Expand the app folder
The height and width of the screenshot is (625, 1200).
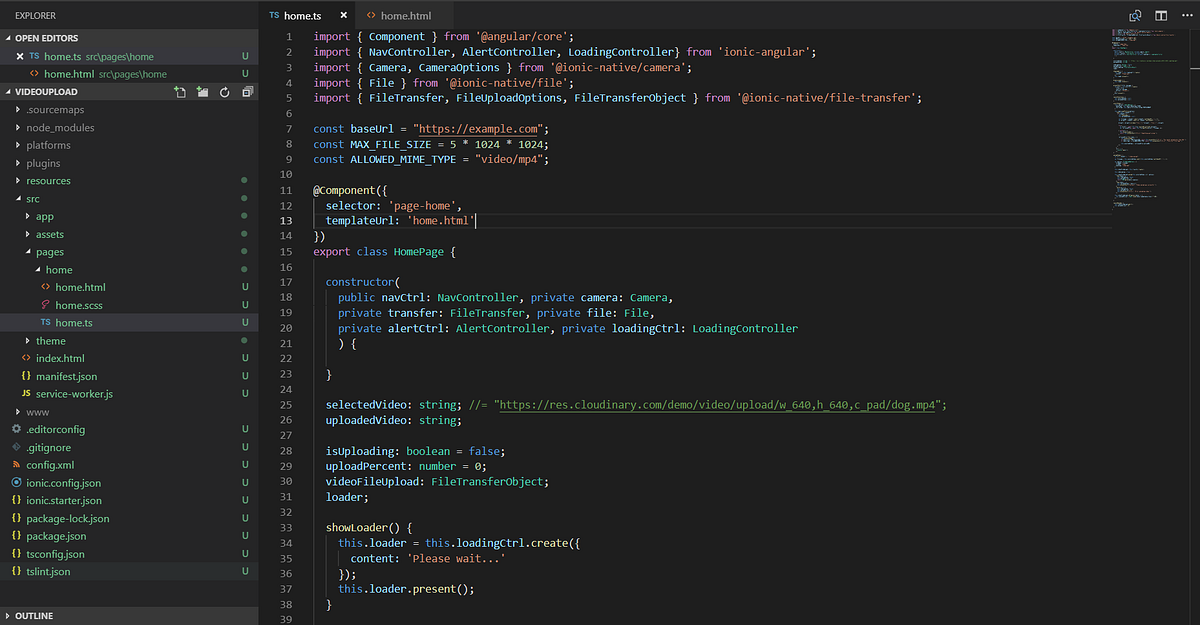coord(129,217)
